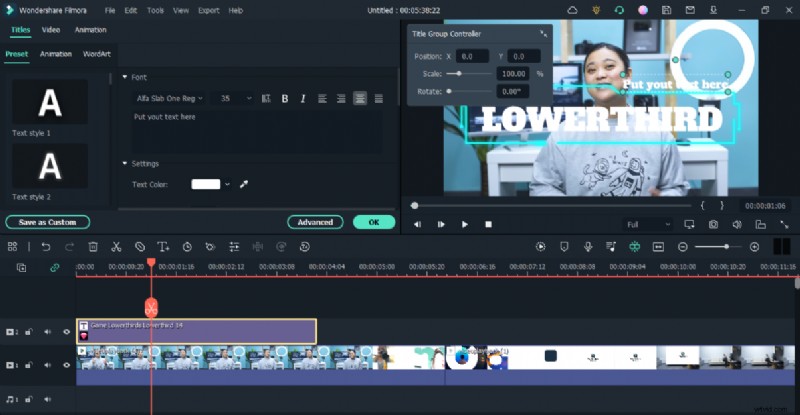Open the Alfa Slab One font dropdown
Image resolution: width=800 pixels, height=415 pixels.
click(170, 98)
